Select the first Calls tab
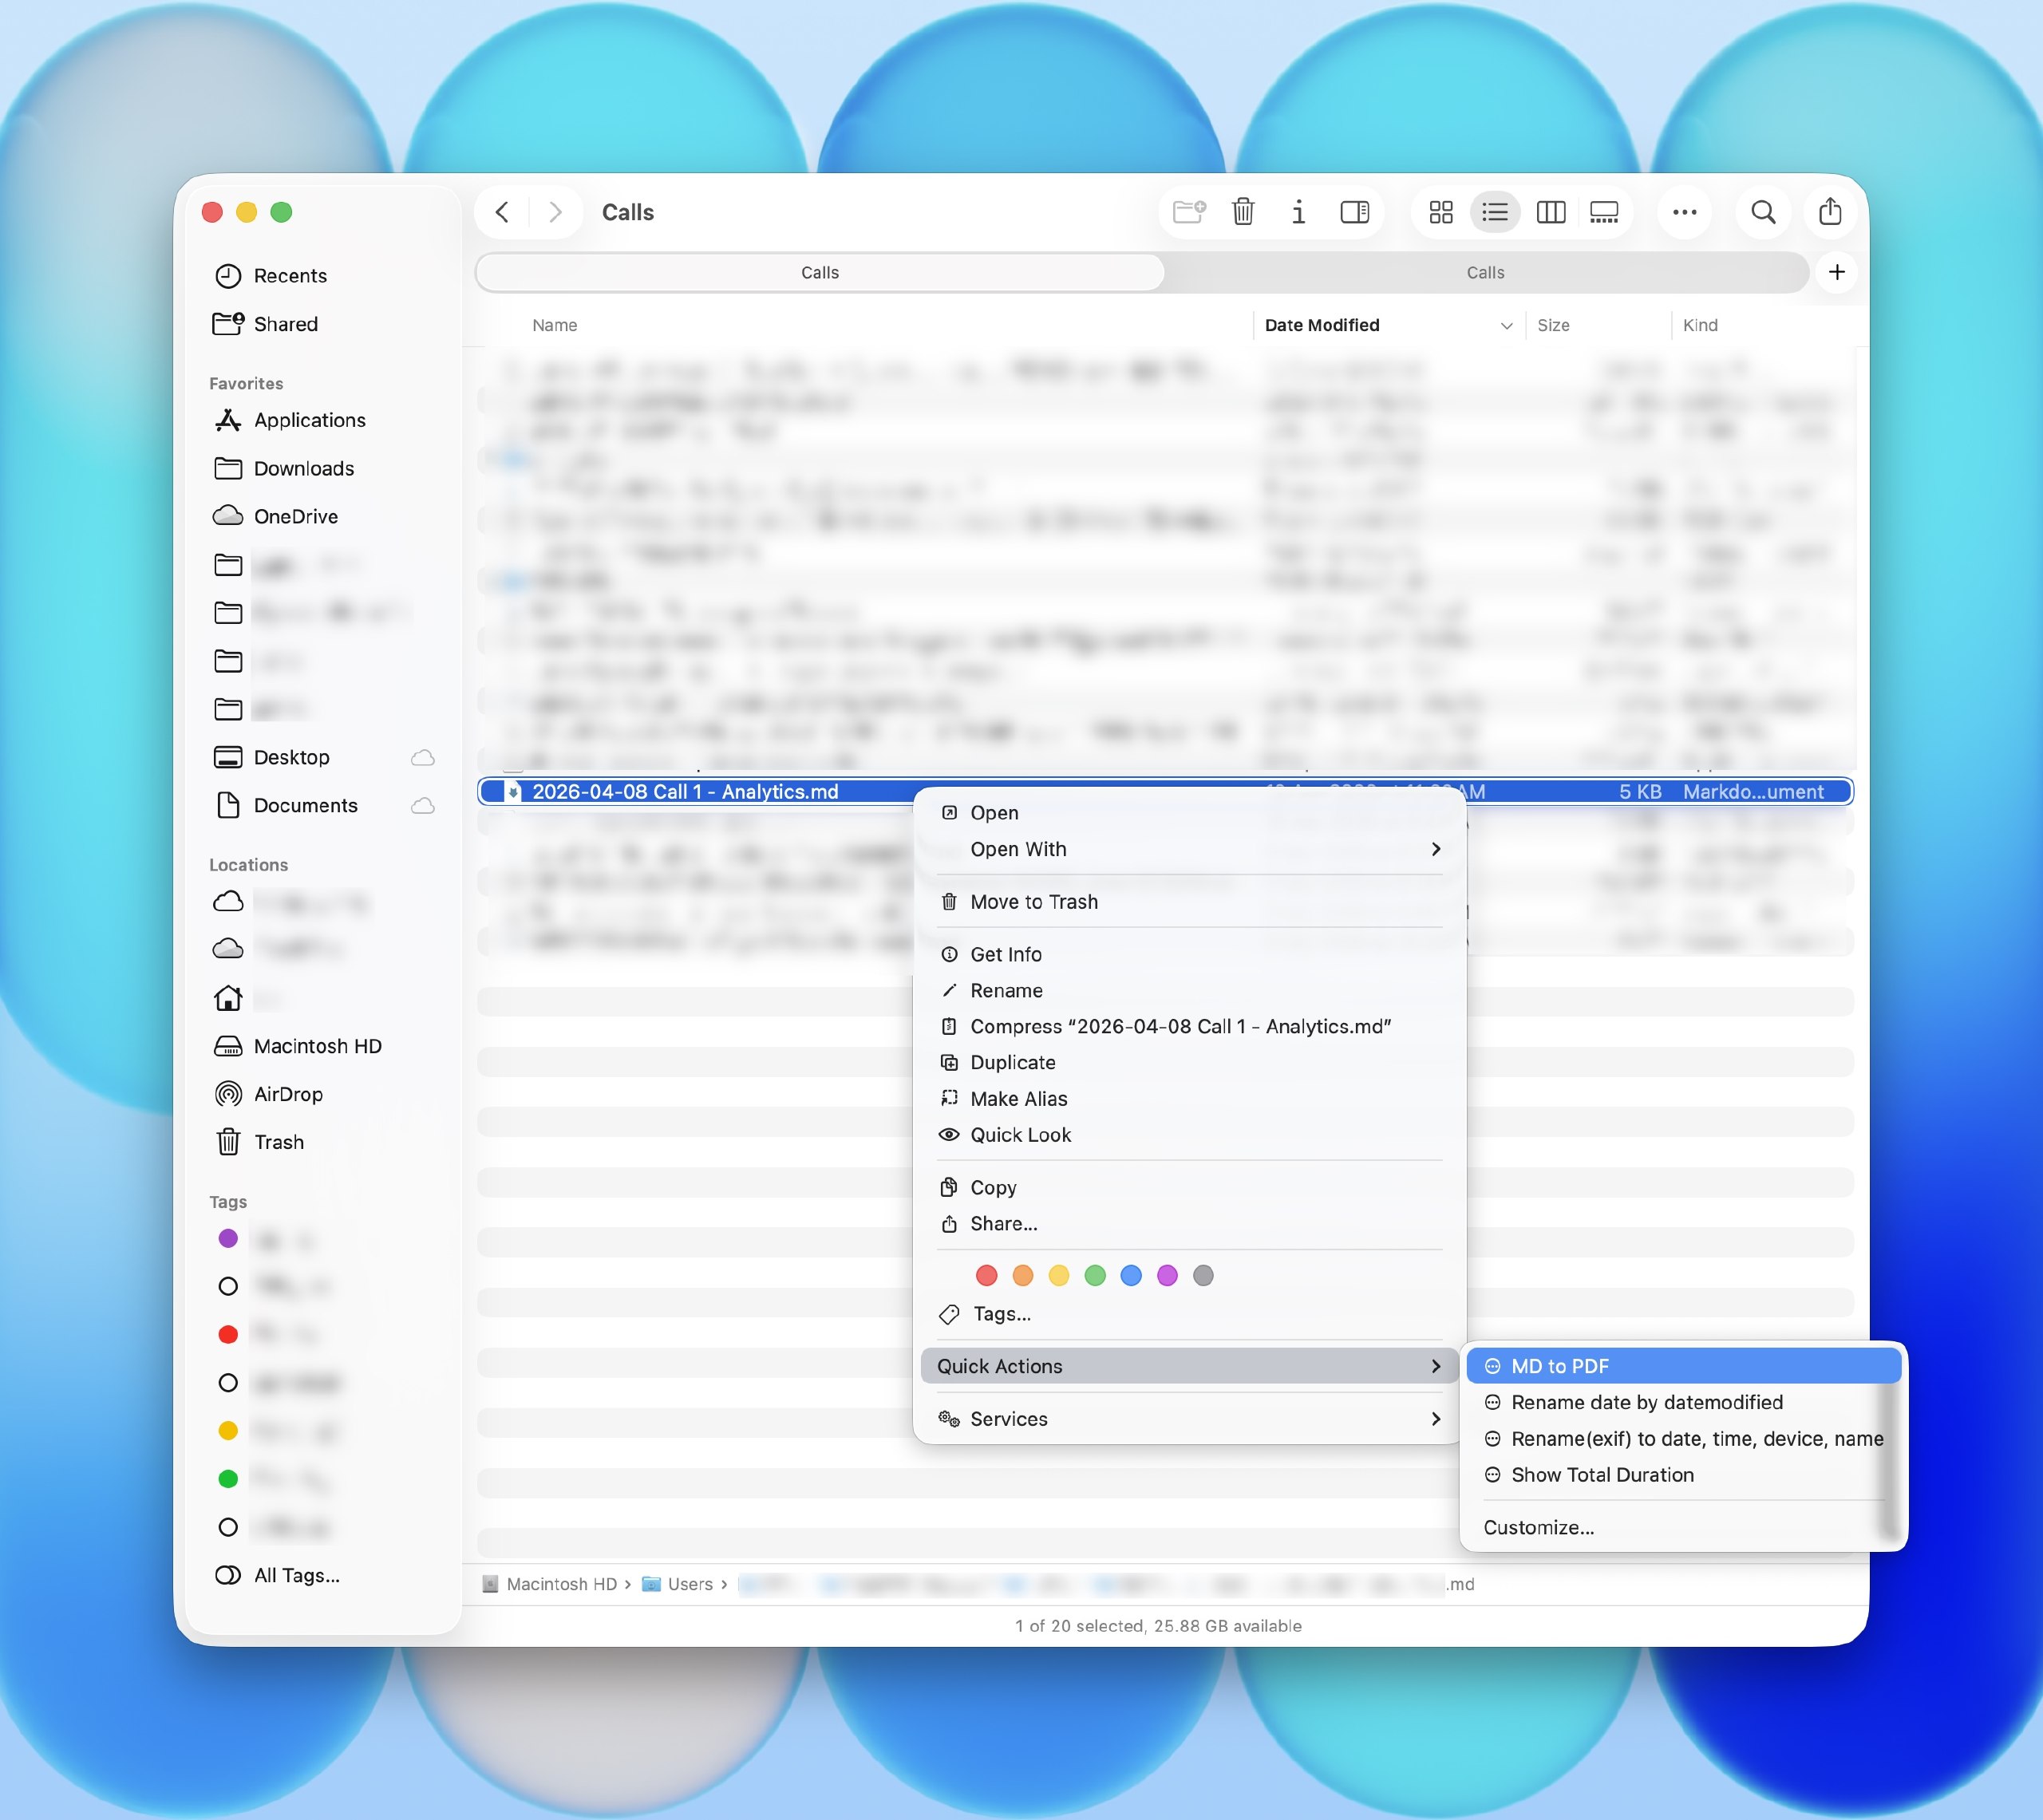2043x1820 pixels. click(x=820, y=273)
